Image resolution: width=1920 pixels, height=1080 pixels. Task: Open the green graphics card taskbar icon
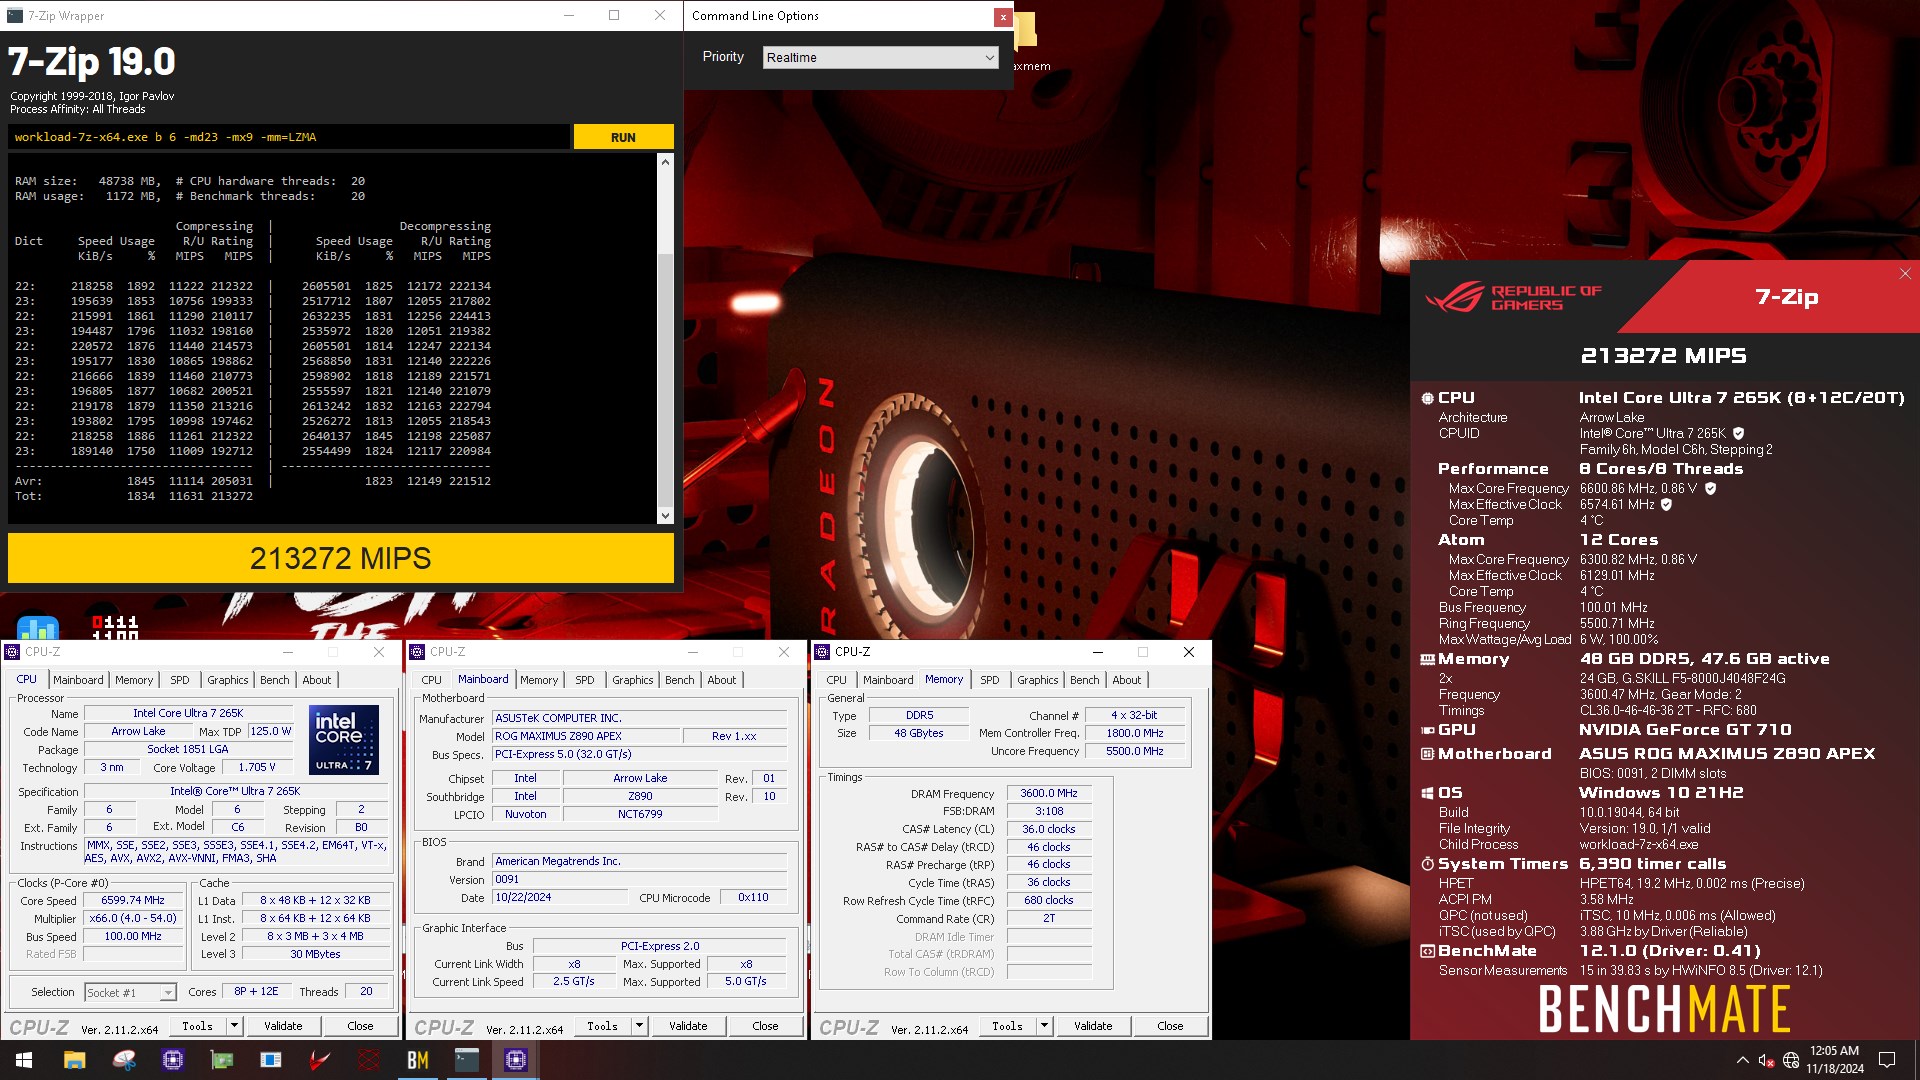click(x=222, y=1060)
